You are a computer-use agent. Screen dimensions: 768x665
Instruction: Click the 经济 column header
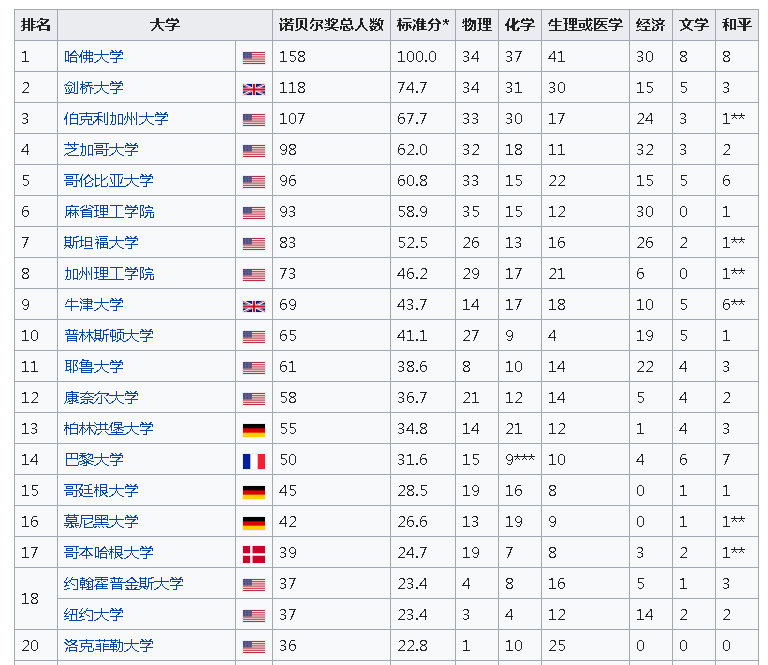point(650,24)
